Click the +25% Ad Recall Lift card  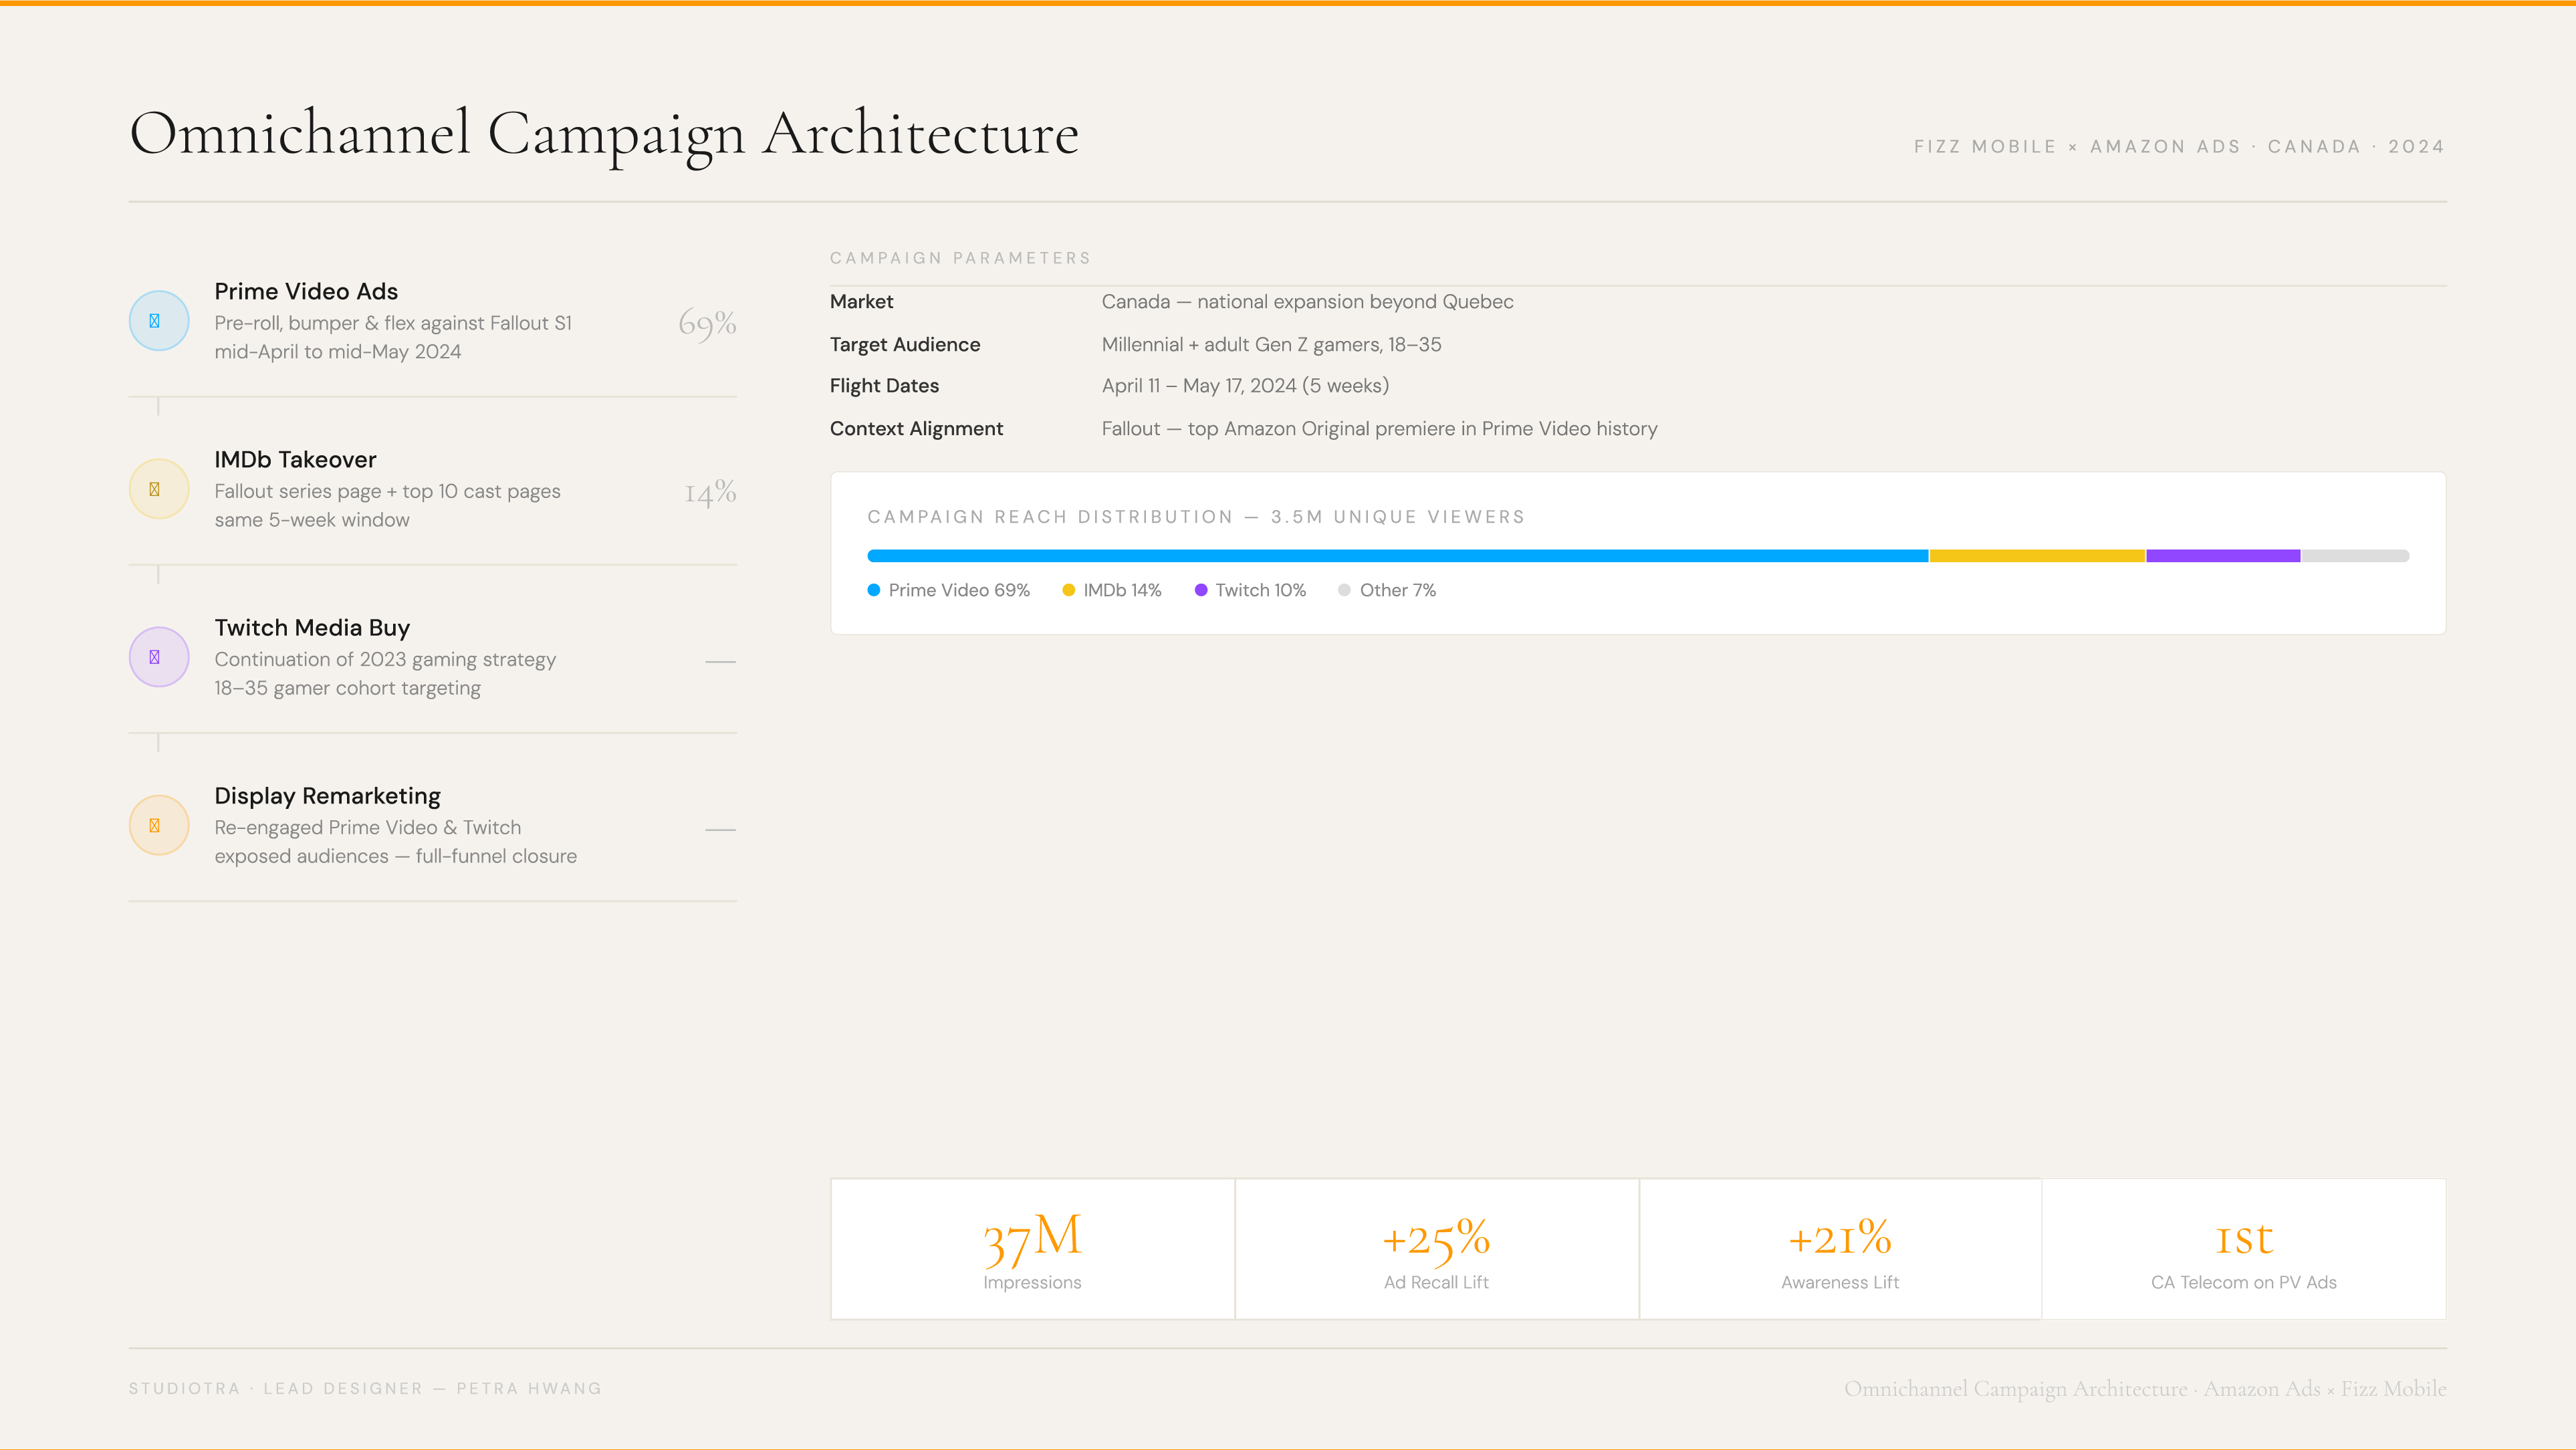click(x=1436, y=1249)
